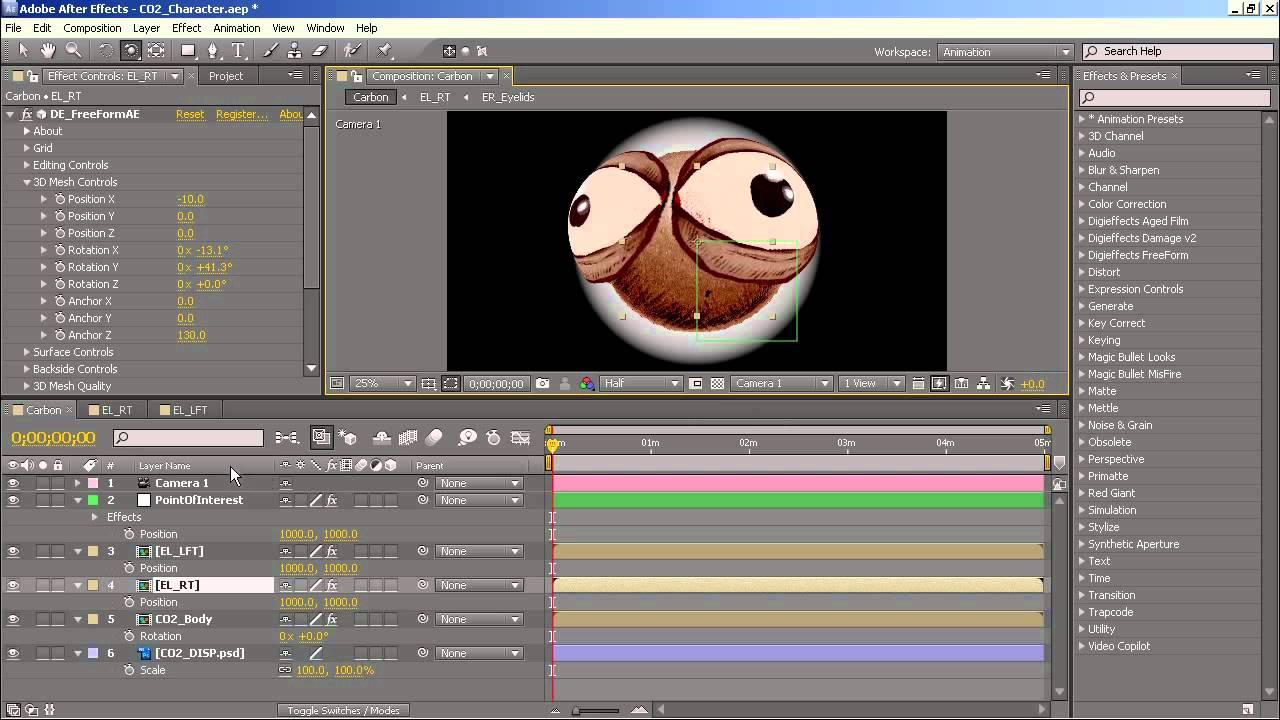The height and width of the screenshot is (720, 1280).
Task: Click the Position X value -10.0
Action: (x=190, y=199)
